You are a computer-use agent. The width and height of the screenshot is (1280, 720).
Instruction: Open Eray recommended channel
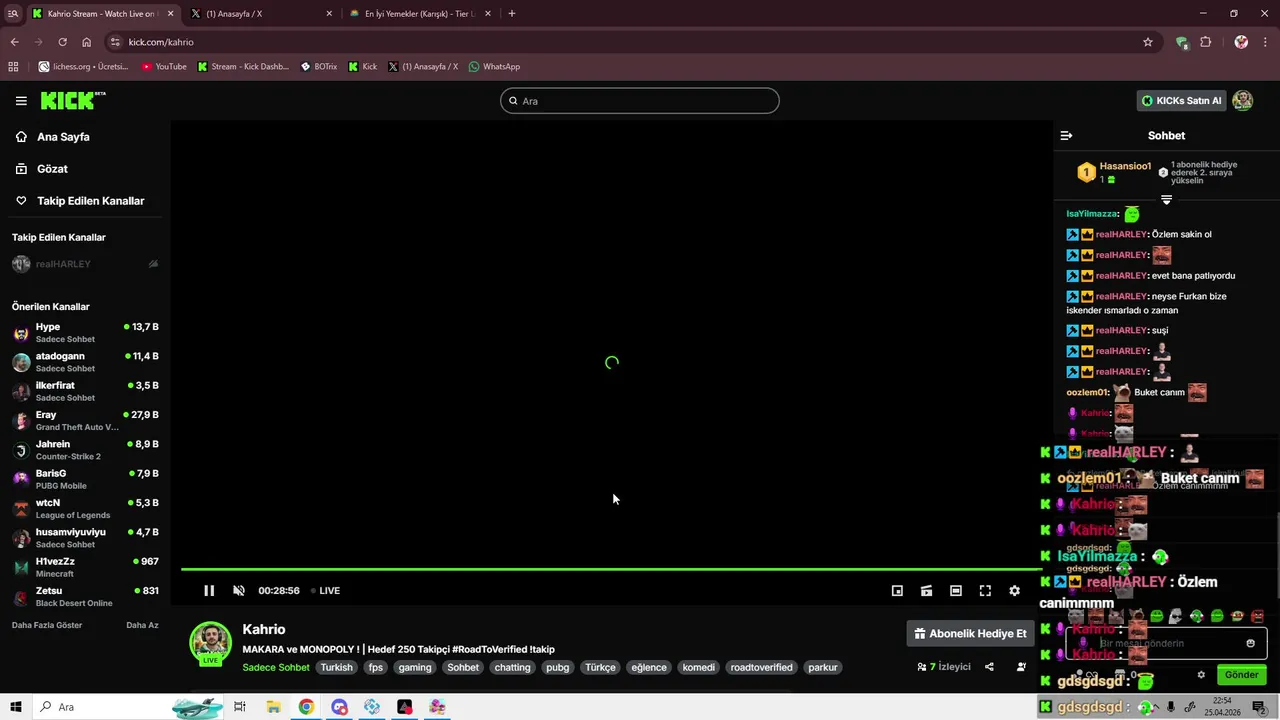tap(85, 421)
